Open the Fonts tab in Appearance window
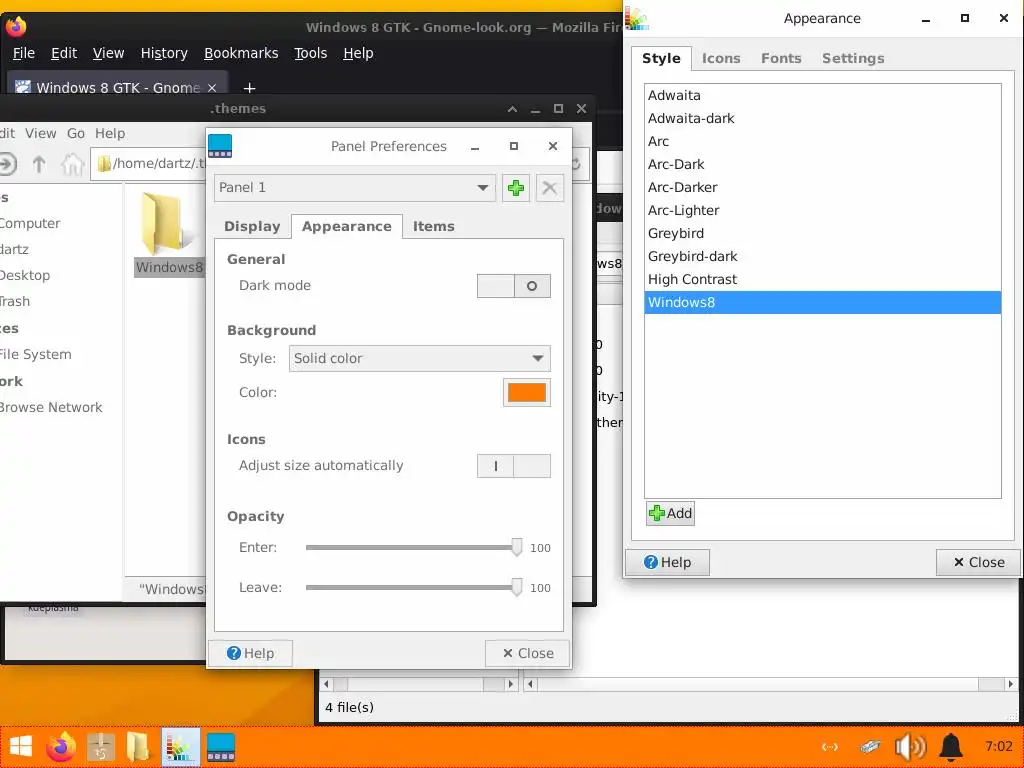 pos(781,59)
